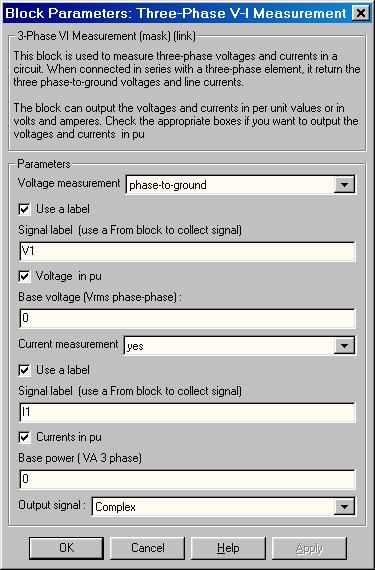
Task: Click the Current measurement yes value
Action: pyautogui.click(x=135, y=346)
